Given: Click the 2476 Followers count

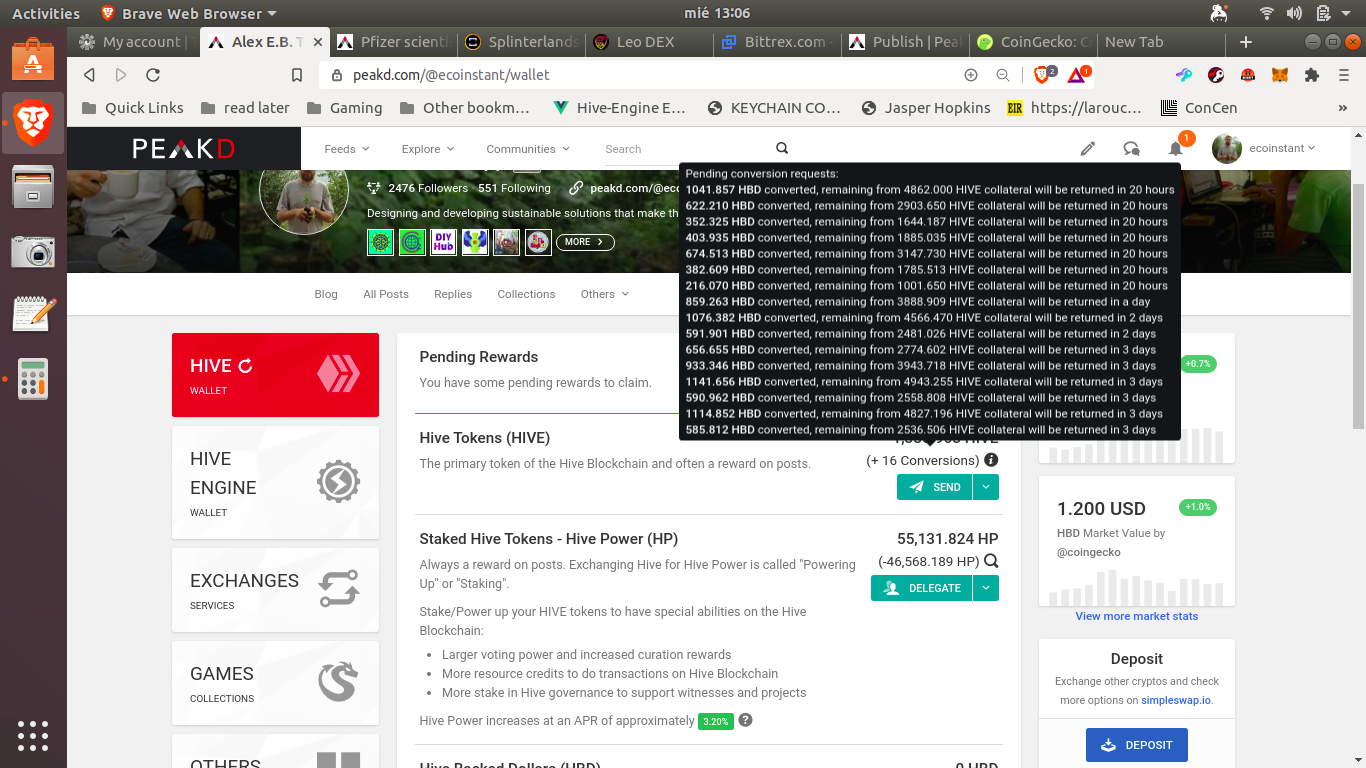Looking at the screenshot, I should coord(428,188).
